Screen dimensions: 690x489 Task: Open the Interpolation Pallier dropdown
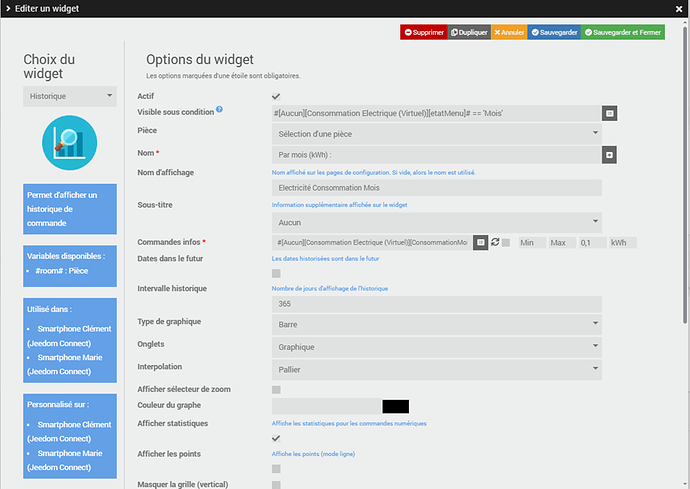click(437, 369)
